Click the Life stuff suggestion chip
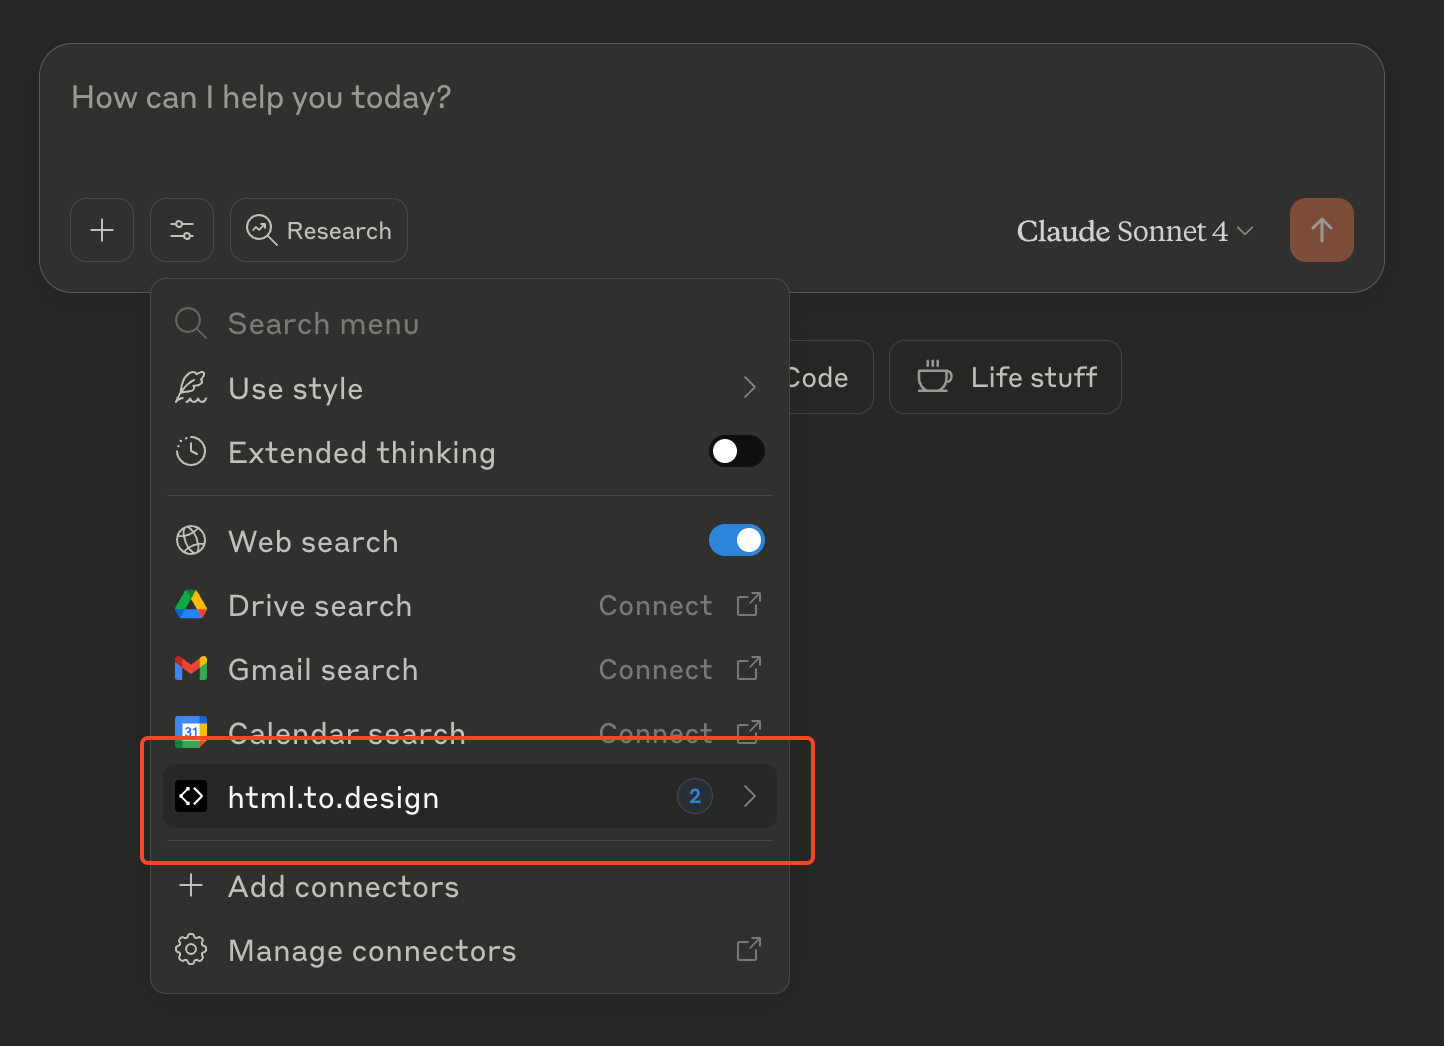 [x=1005, y=377]
